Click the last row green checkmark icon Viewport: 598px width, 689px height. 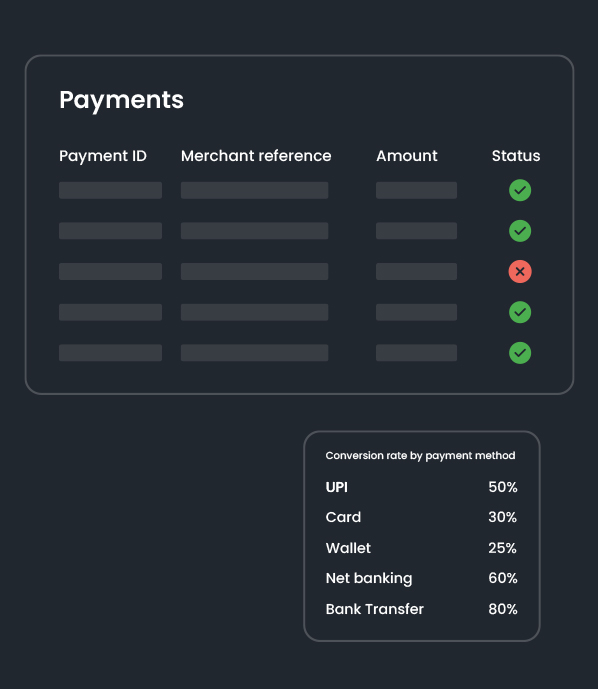point(520,353)
